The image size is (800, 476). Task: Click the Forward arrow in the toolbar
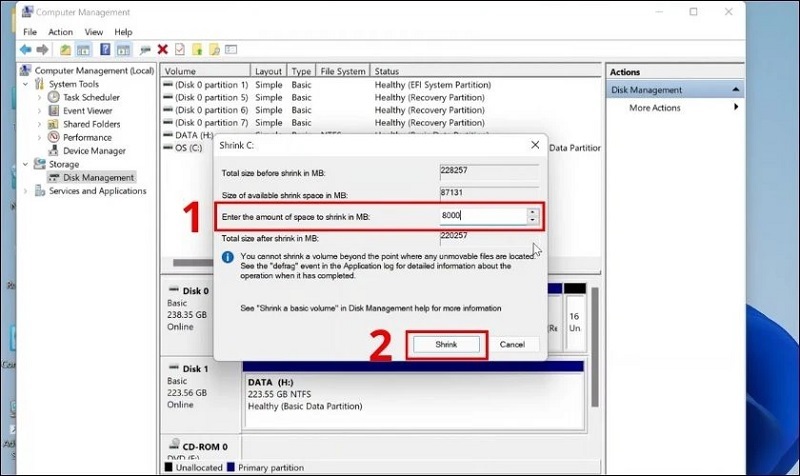pyautogui.click(x=42, y=49)
